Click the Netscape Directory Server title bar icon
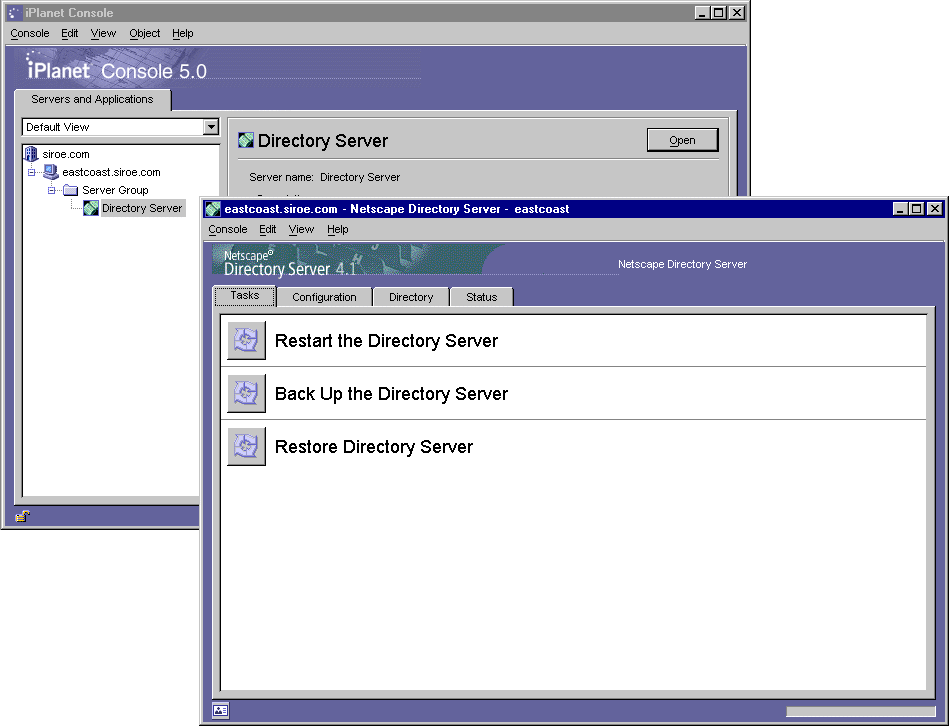The width and height of the screenshot is (949, 726). [212, 209]
